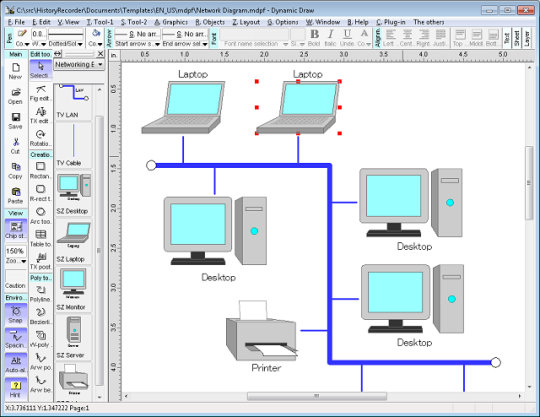Choose the Selection tool
Viewport: 540px width, 417px height.
(41, 70)
